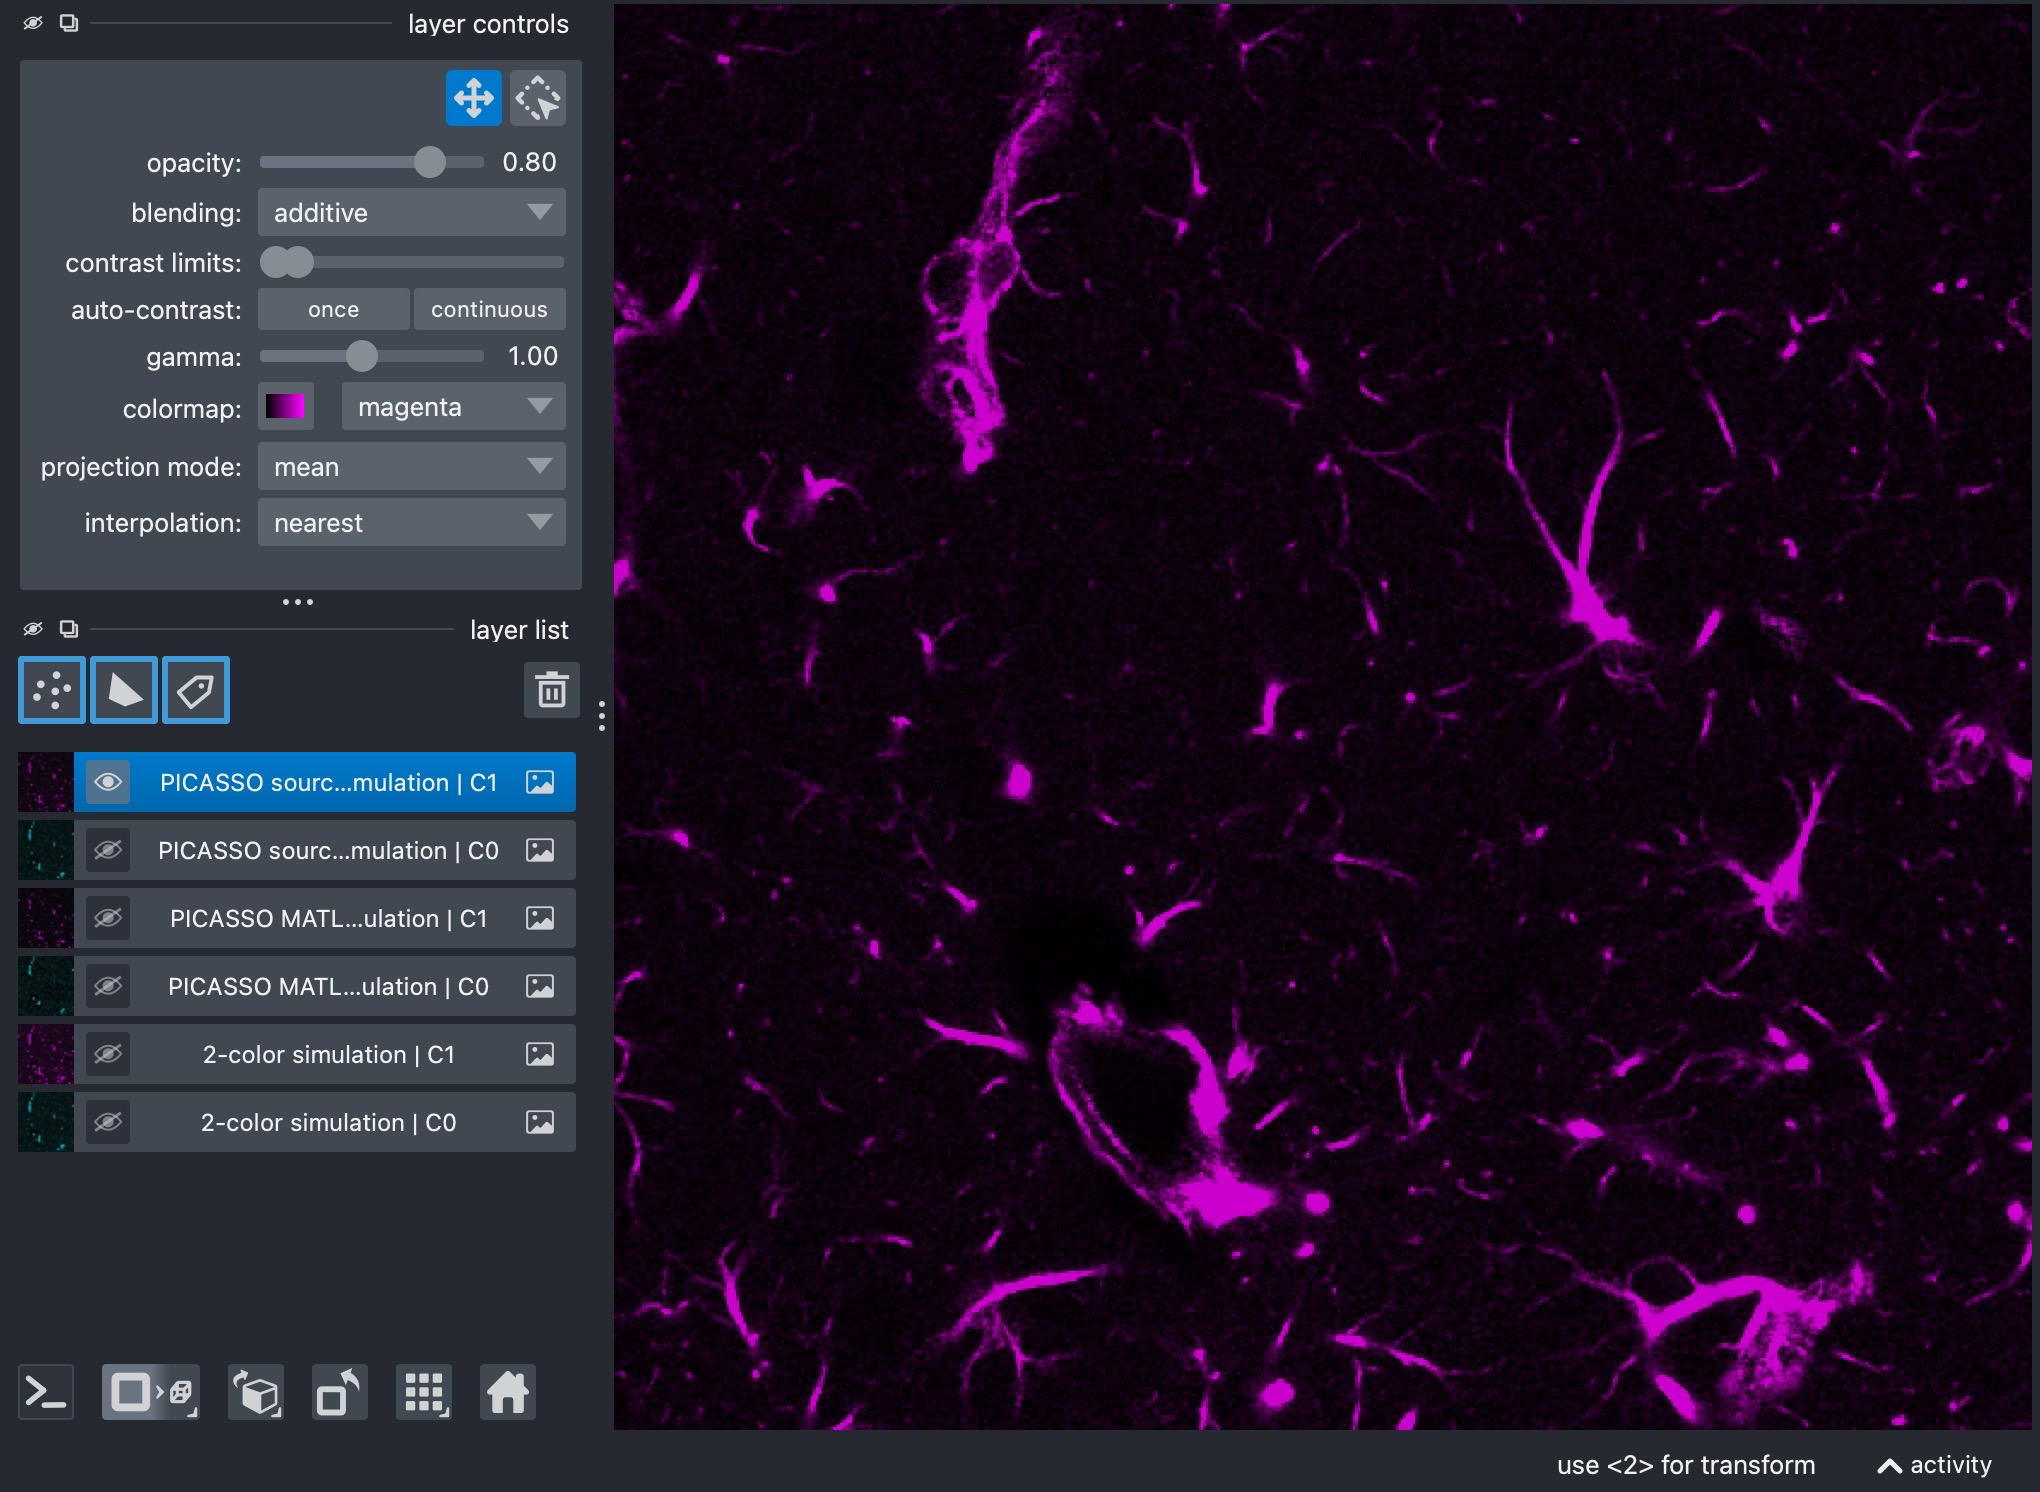
Task: Delete selected layers with trash icon
Action: click(552, 690)
